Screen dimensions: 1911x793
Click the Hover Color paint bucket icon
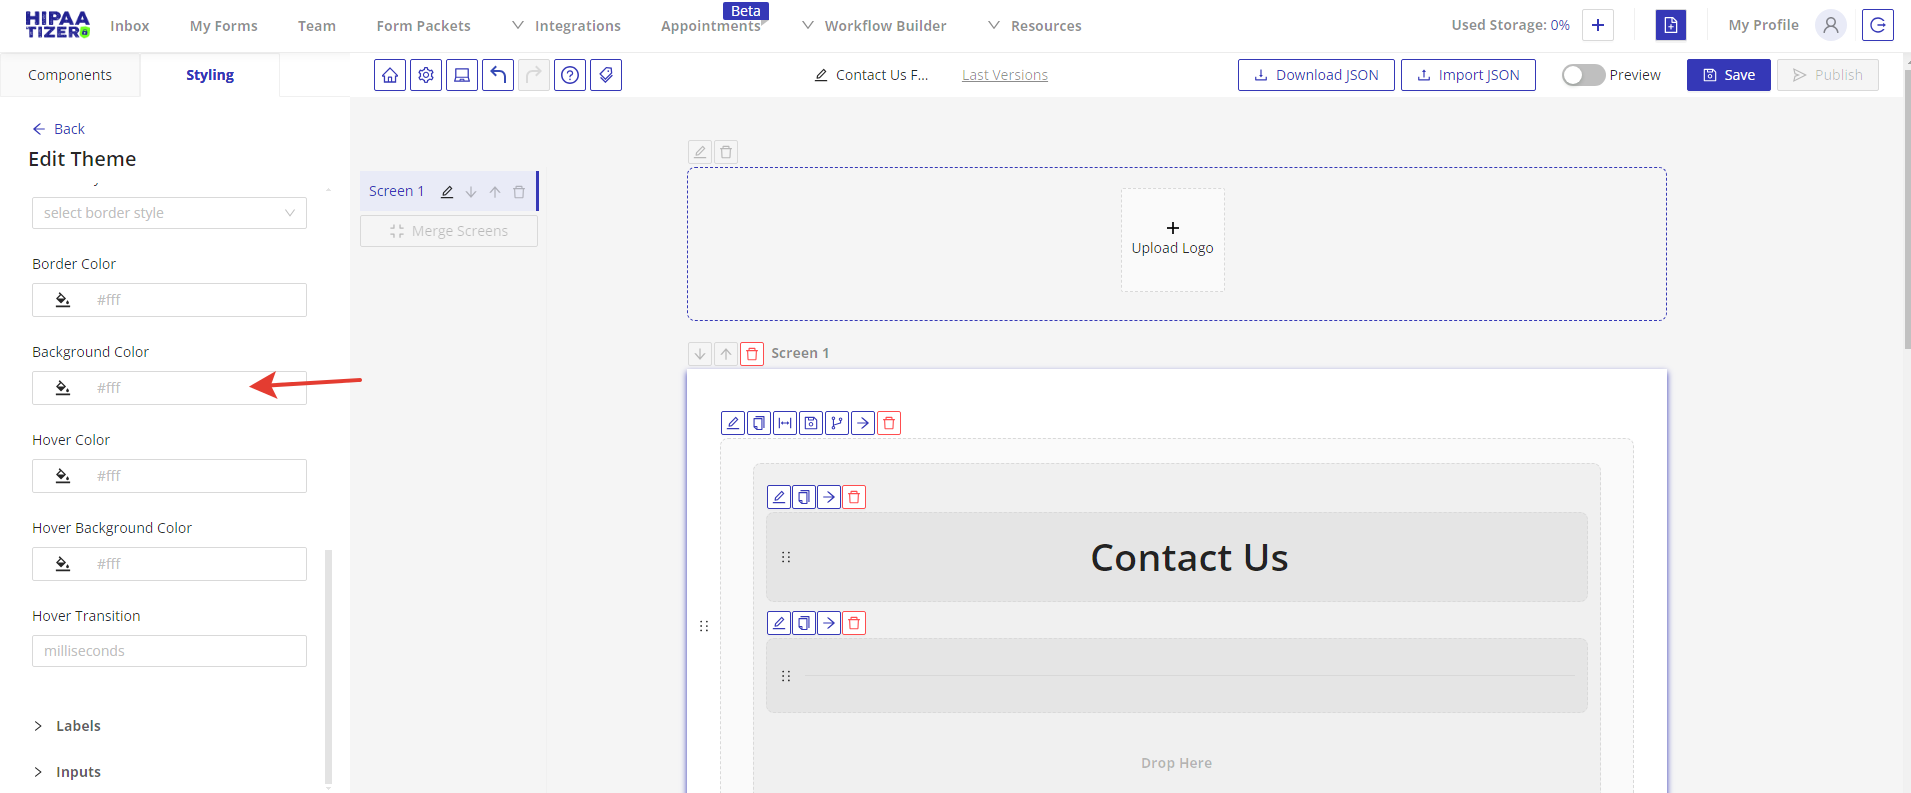click(63, 476)
